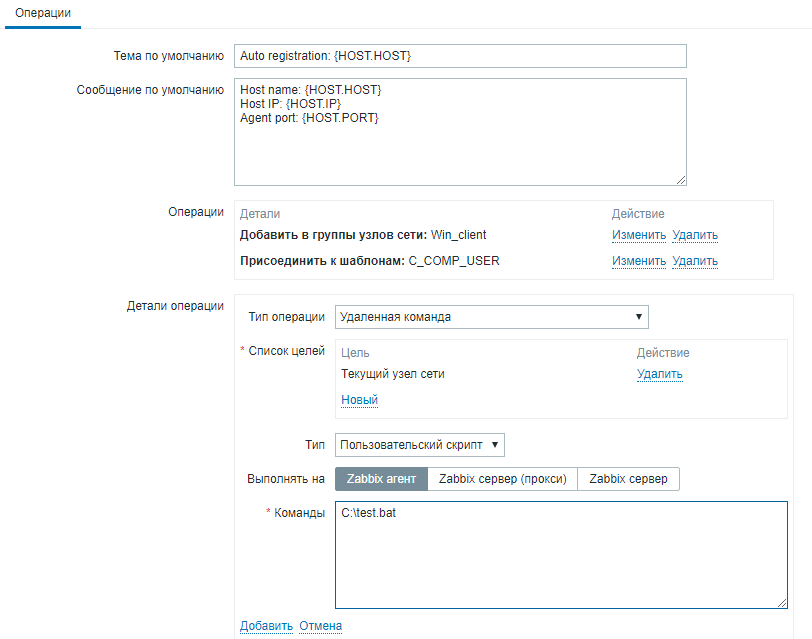Click the dropdown arrow of Удаленная команда
The image size is (812, 639).
(638, 317)
